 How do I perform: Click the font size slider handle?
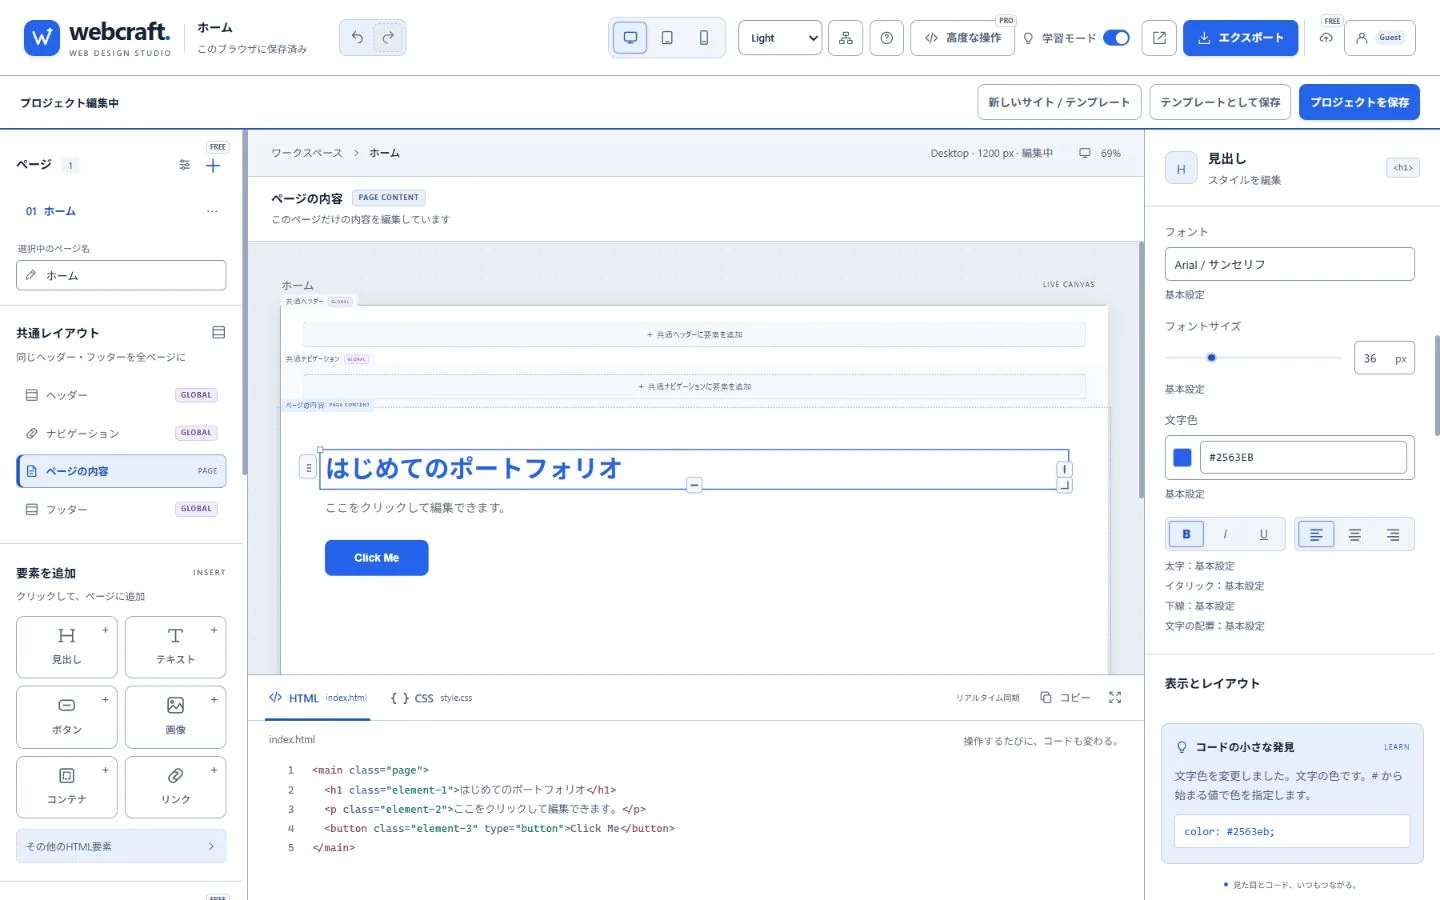click(x=1211, y=357)
